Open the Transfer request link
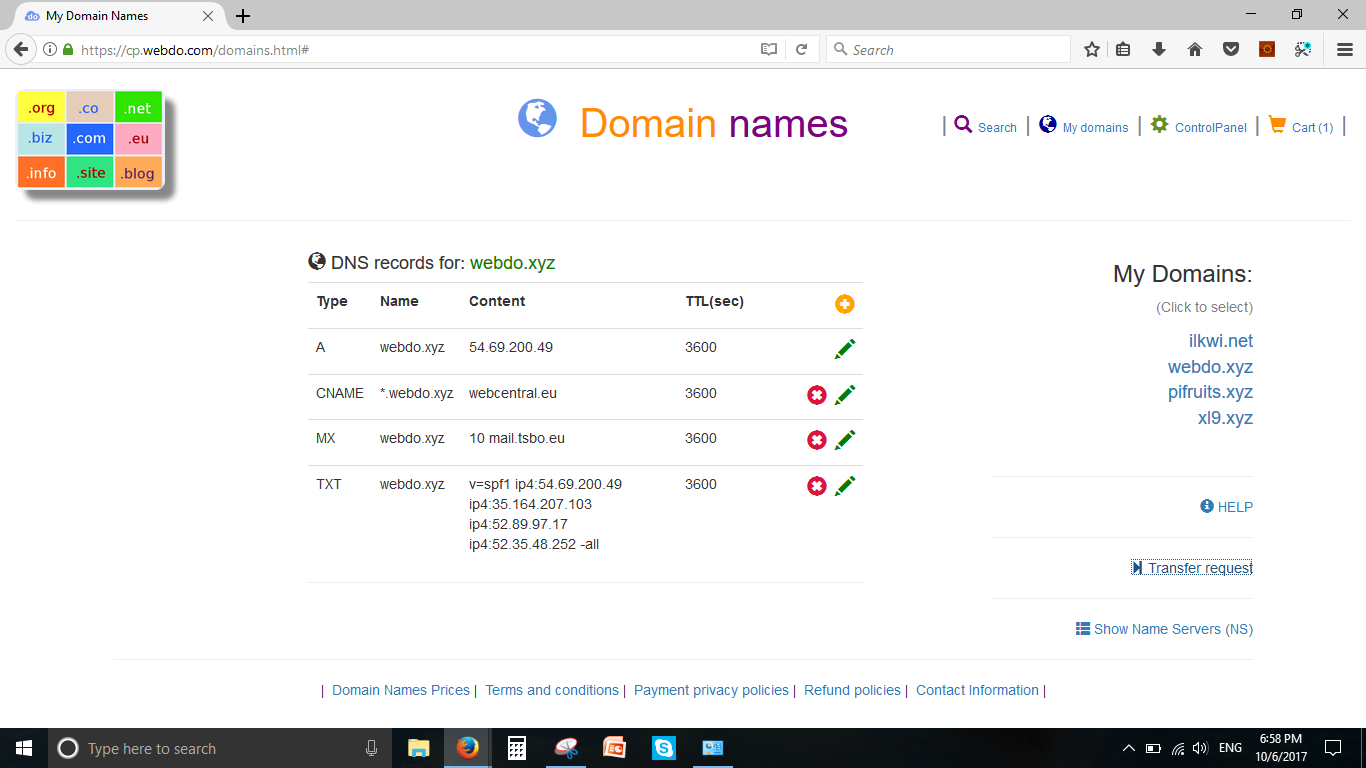Viewport: 1366px width, 768px height. 1192,568
